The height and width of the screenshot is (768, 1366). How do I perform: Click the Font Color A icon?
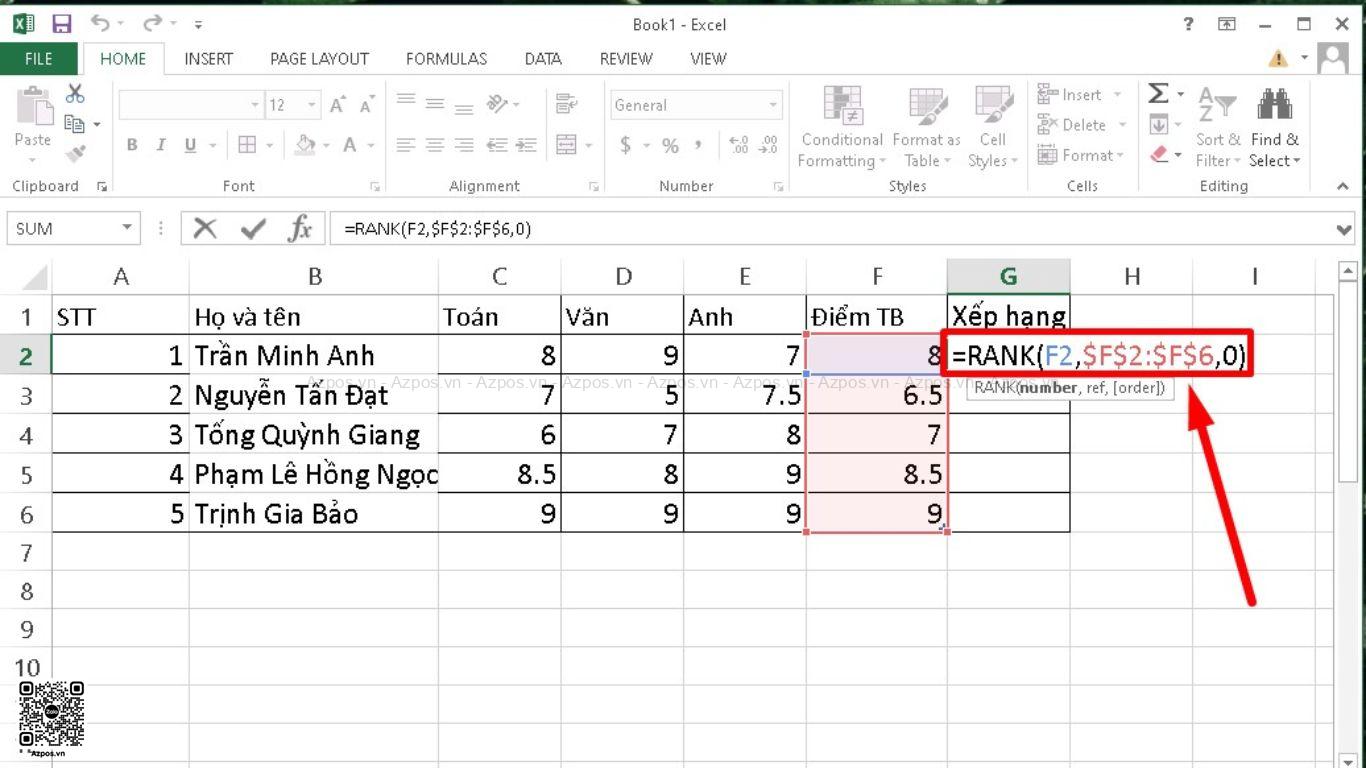[x=350, y=145]
